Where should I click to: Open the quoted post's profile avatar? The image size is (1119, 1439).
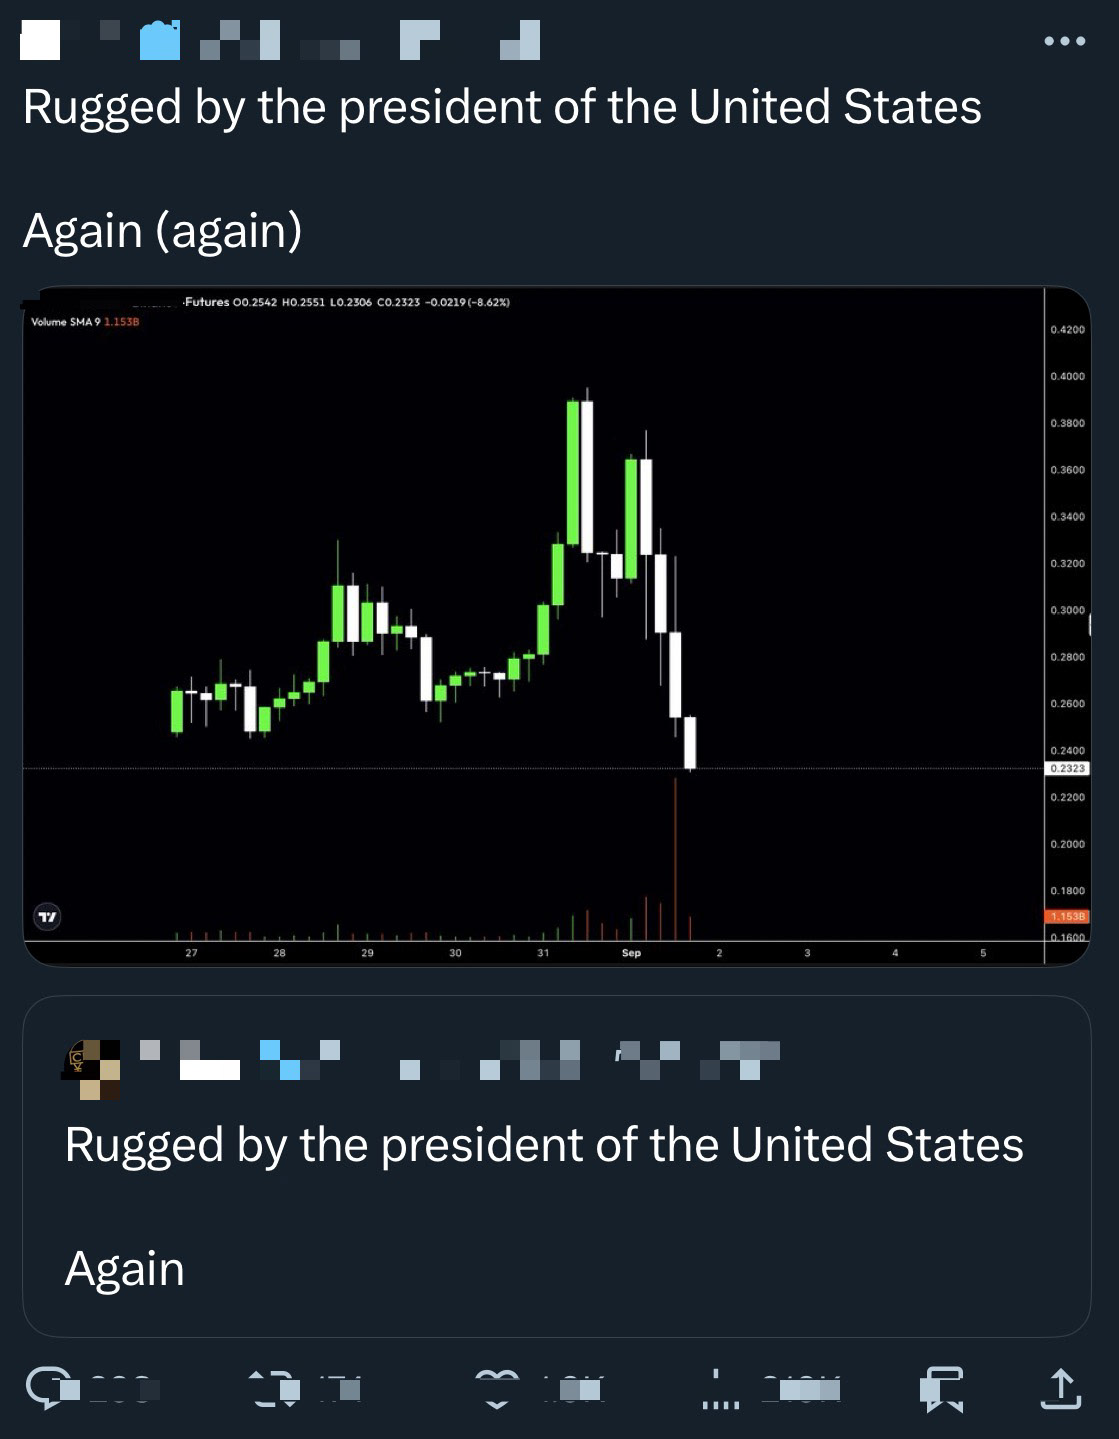click(92, 1068)
